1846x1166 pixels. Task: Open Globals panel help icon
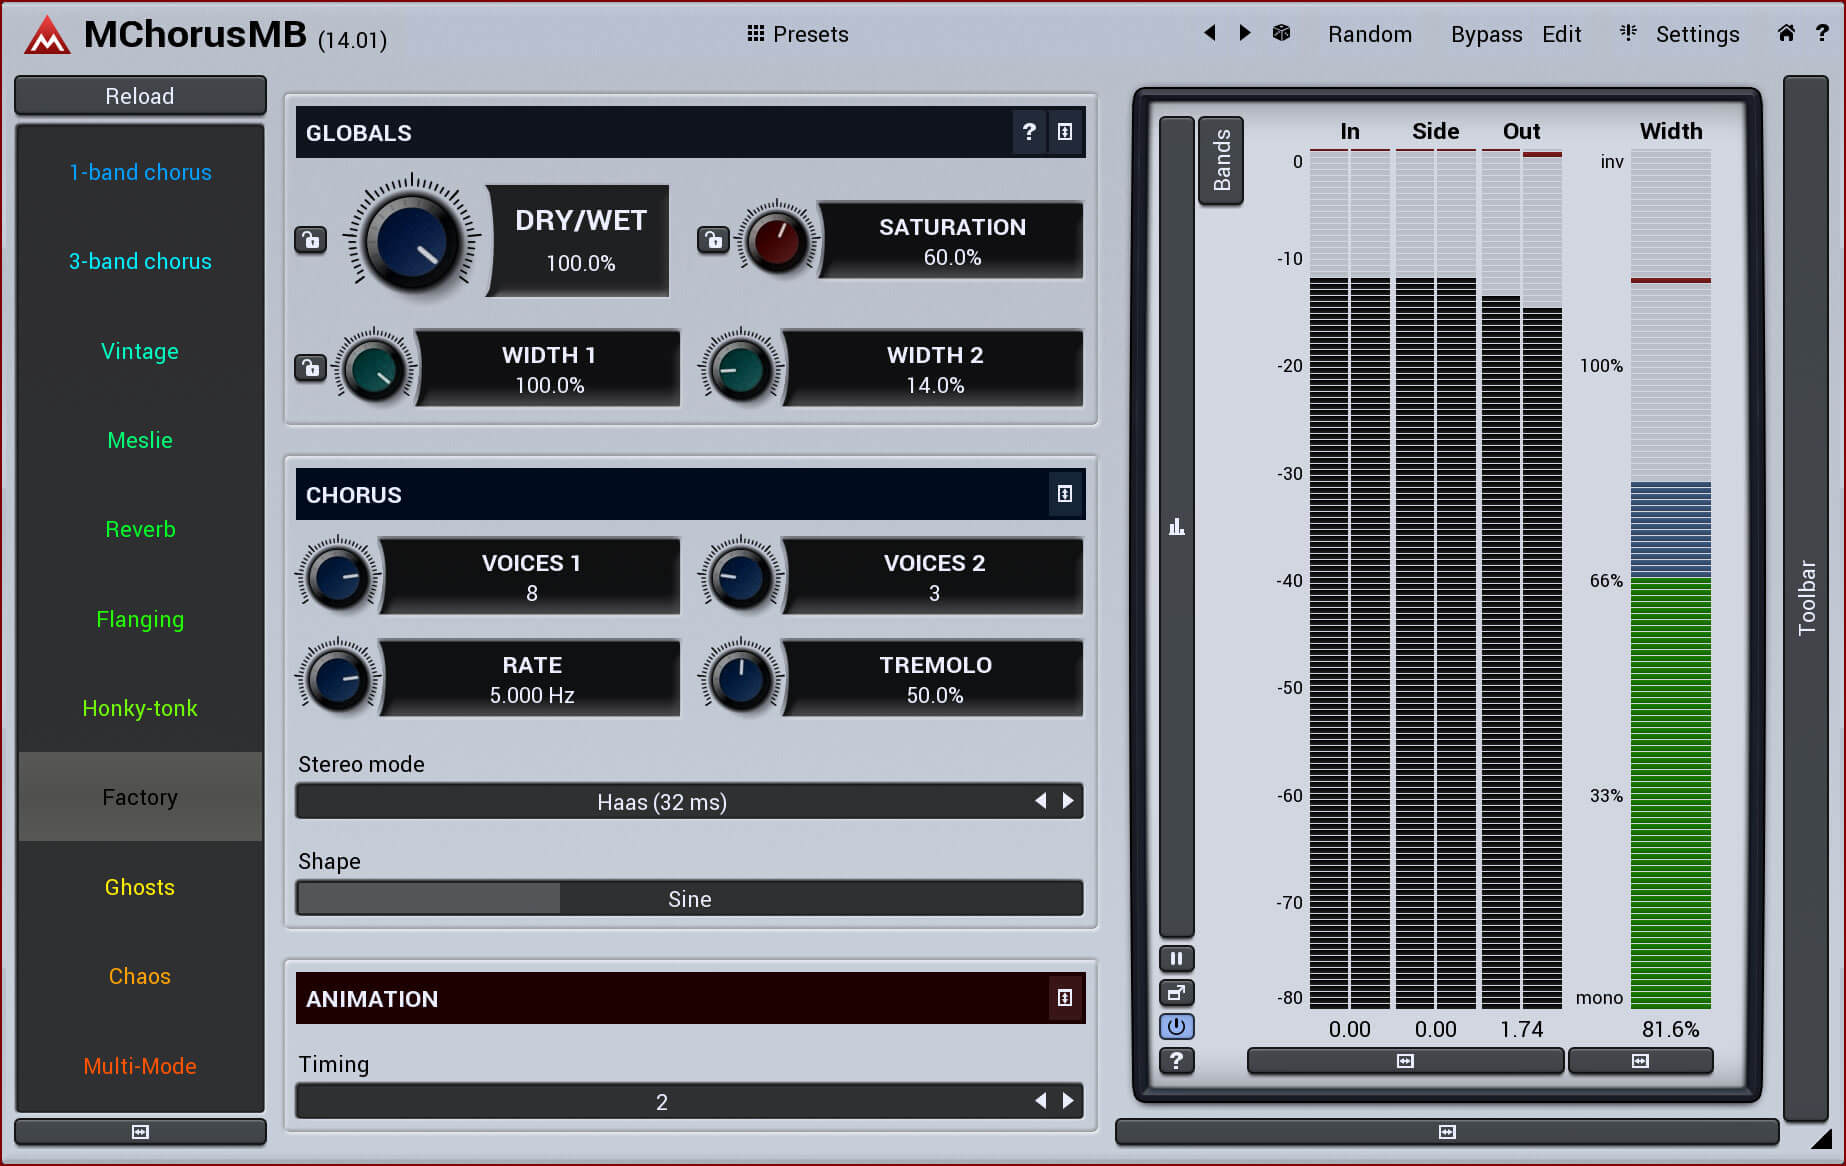click(x=1029, y=132)
